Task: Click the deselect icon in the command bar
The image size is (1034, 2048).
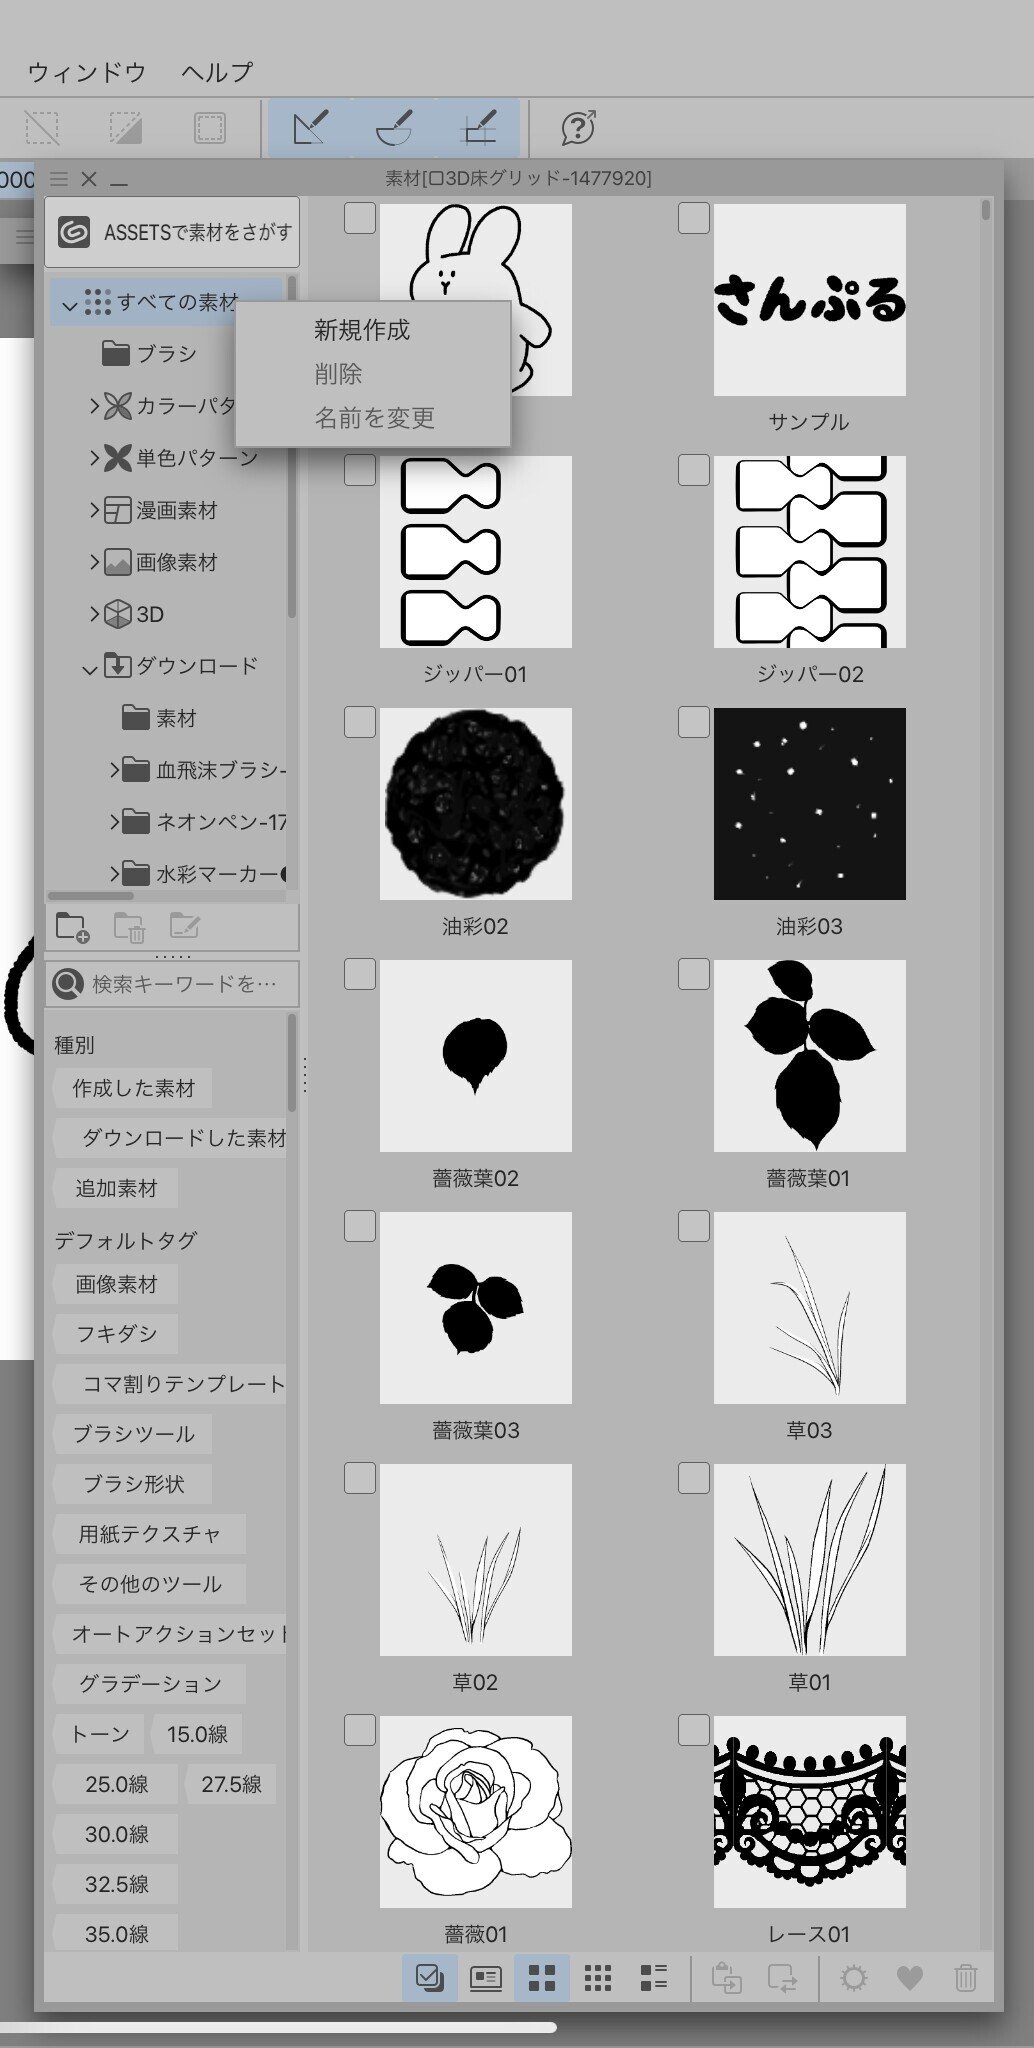Action: point(42,128)
